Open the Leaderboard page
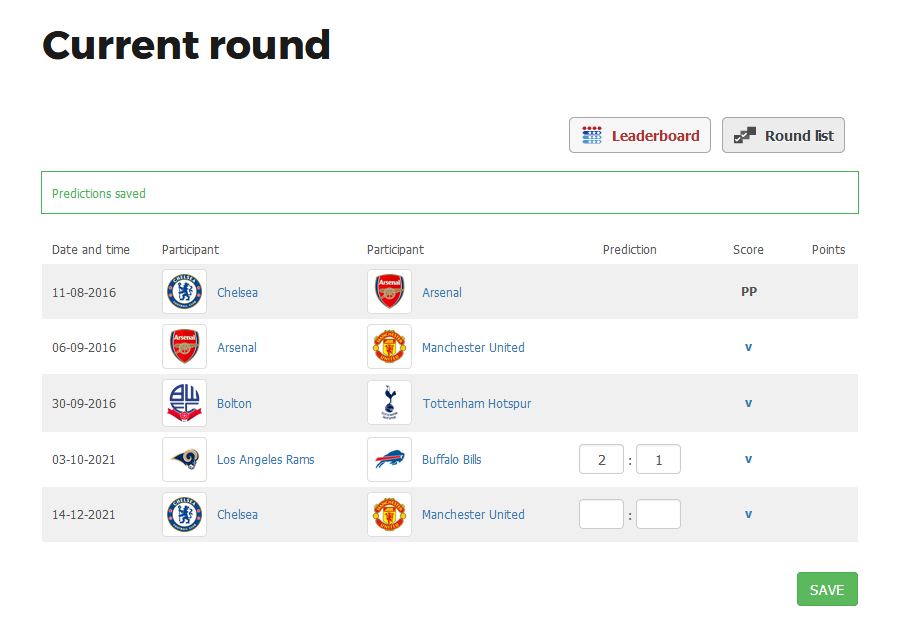The width and height of the screenshot is (903, 629). [640, 135]
